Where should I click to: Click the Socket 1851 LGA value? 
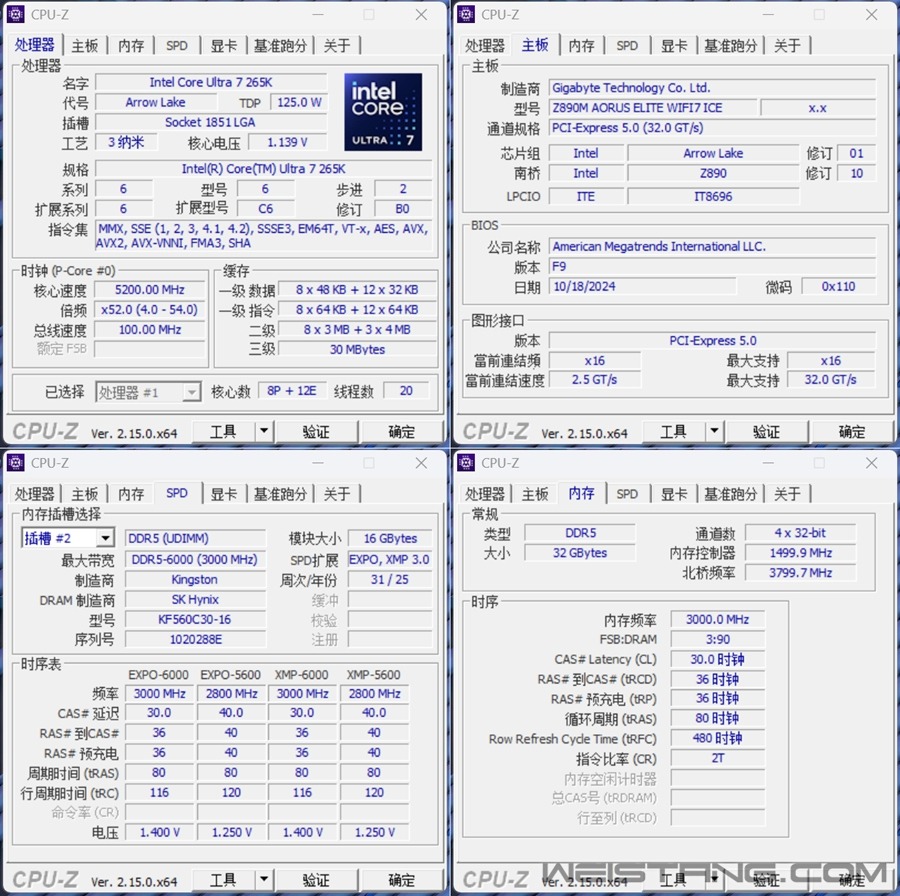(x=211, y=122)
